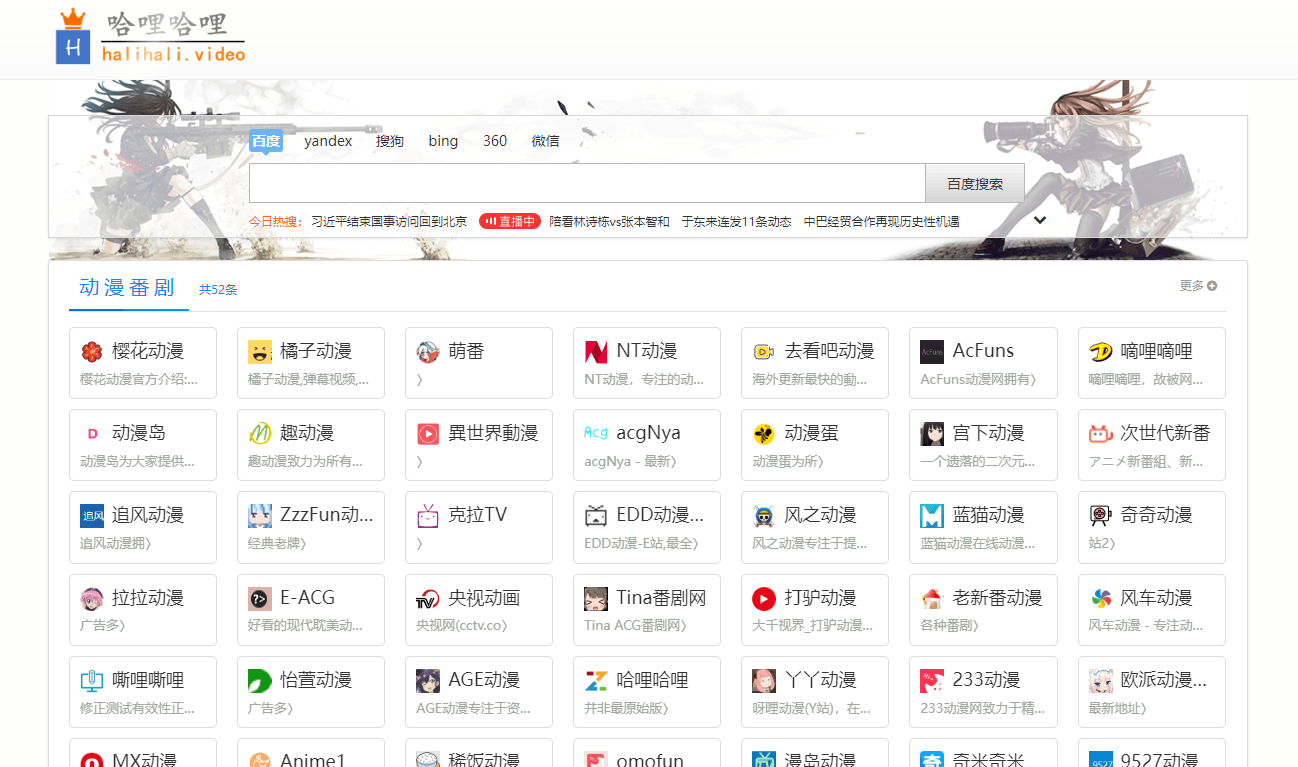Click the 萌番 card icon
The image size is (1298, 767).
(428, 352)
